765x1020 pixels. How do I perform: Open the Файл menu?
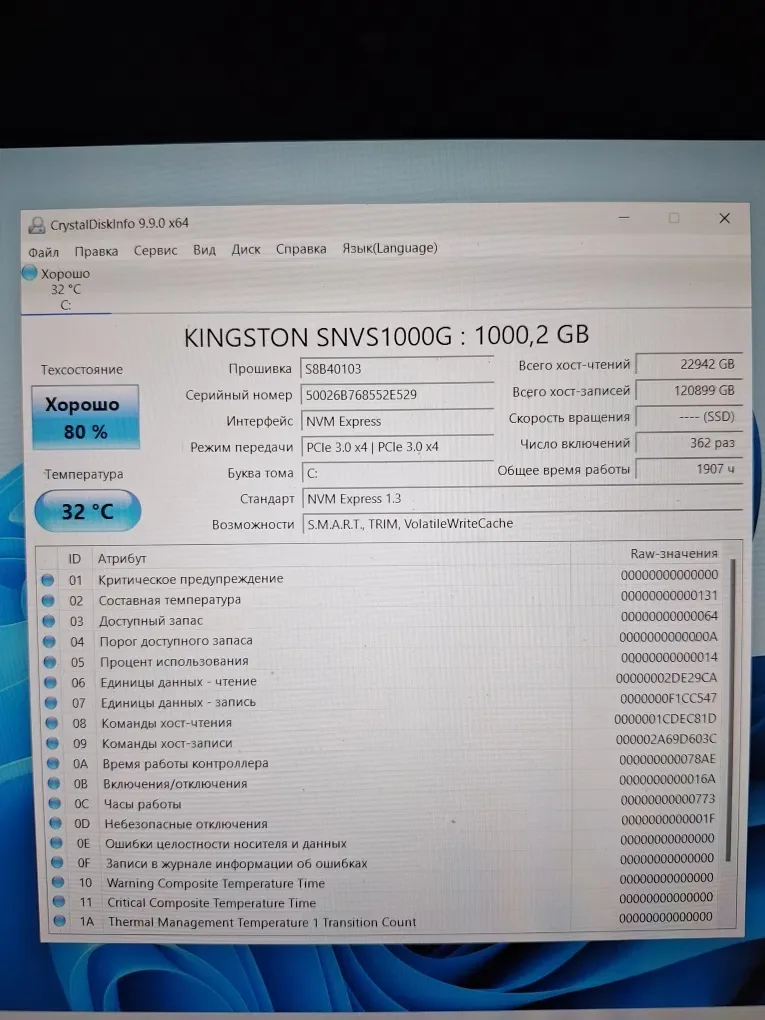click(x=44, y=252)
